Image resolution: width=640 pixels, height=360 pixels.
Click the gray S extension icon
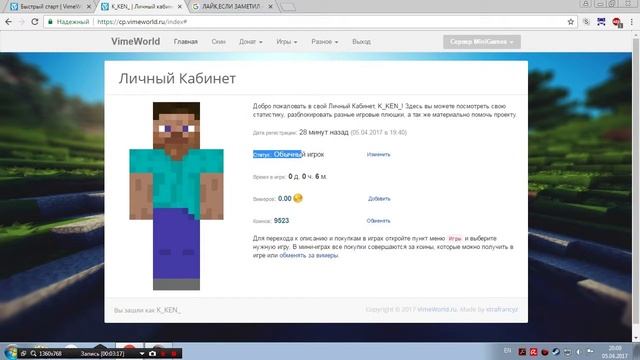[587, 22]
